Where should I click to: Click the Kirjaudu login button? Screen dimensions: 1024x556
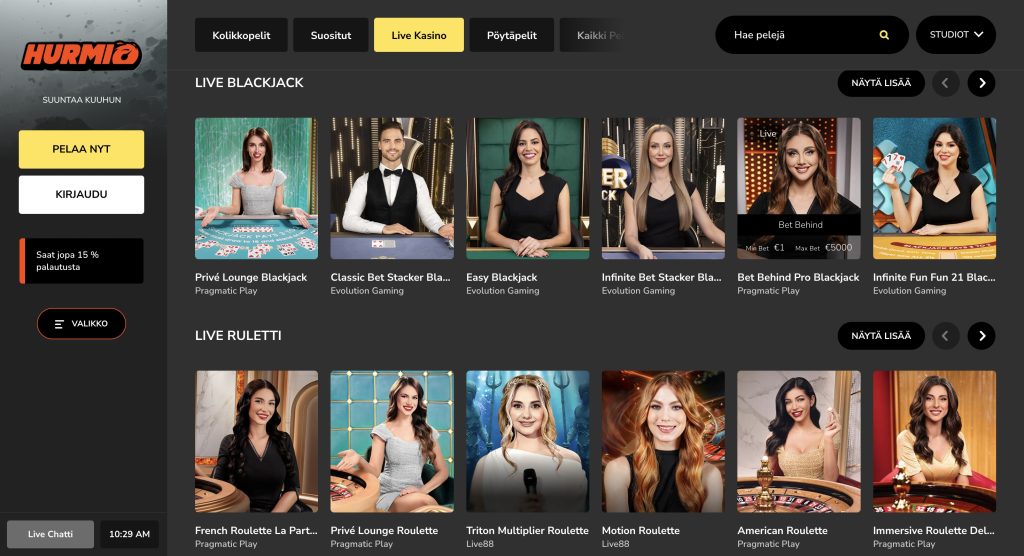81,194
